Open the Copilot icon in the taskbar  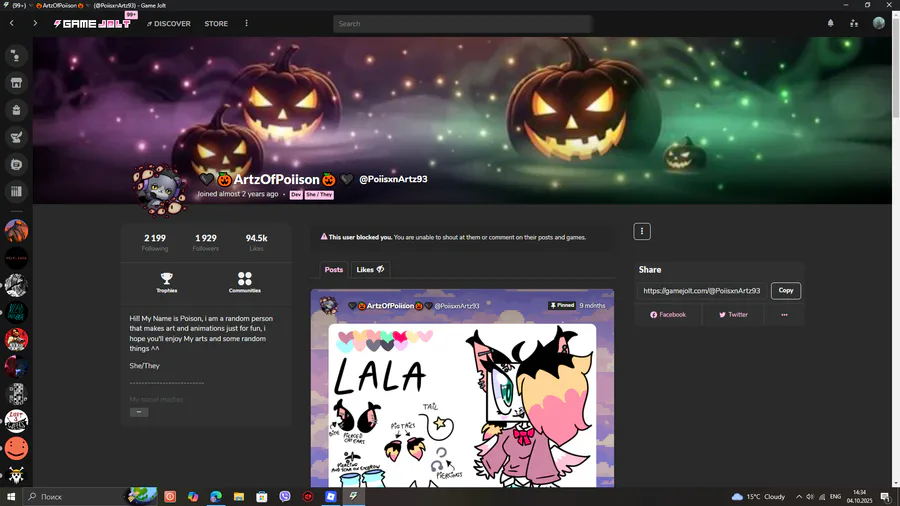click(x=193, y=496)
